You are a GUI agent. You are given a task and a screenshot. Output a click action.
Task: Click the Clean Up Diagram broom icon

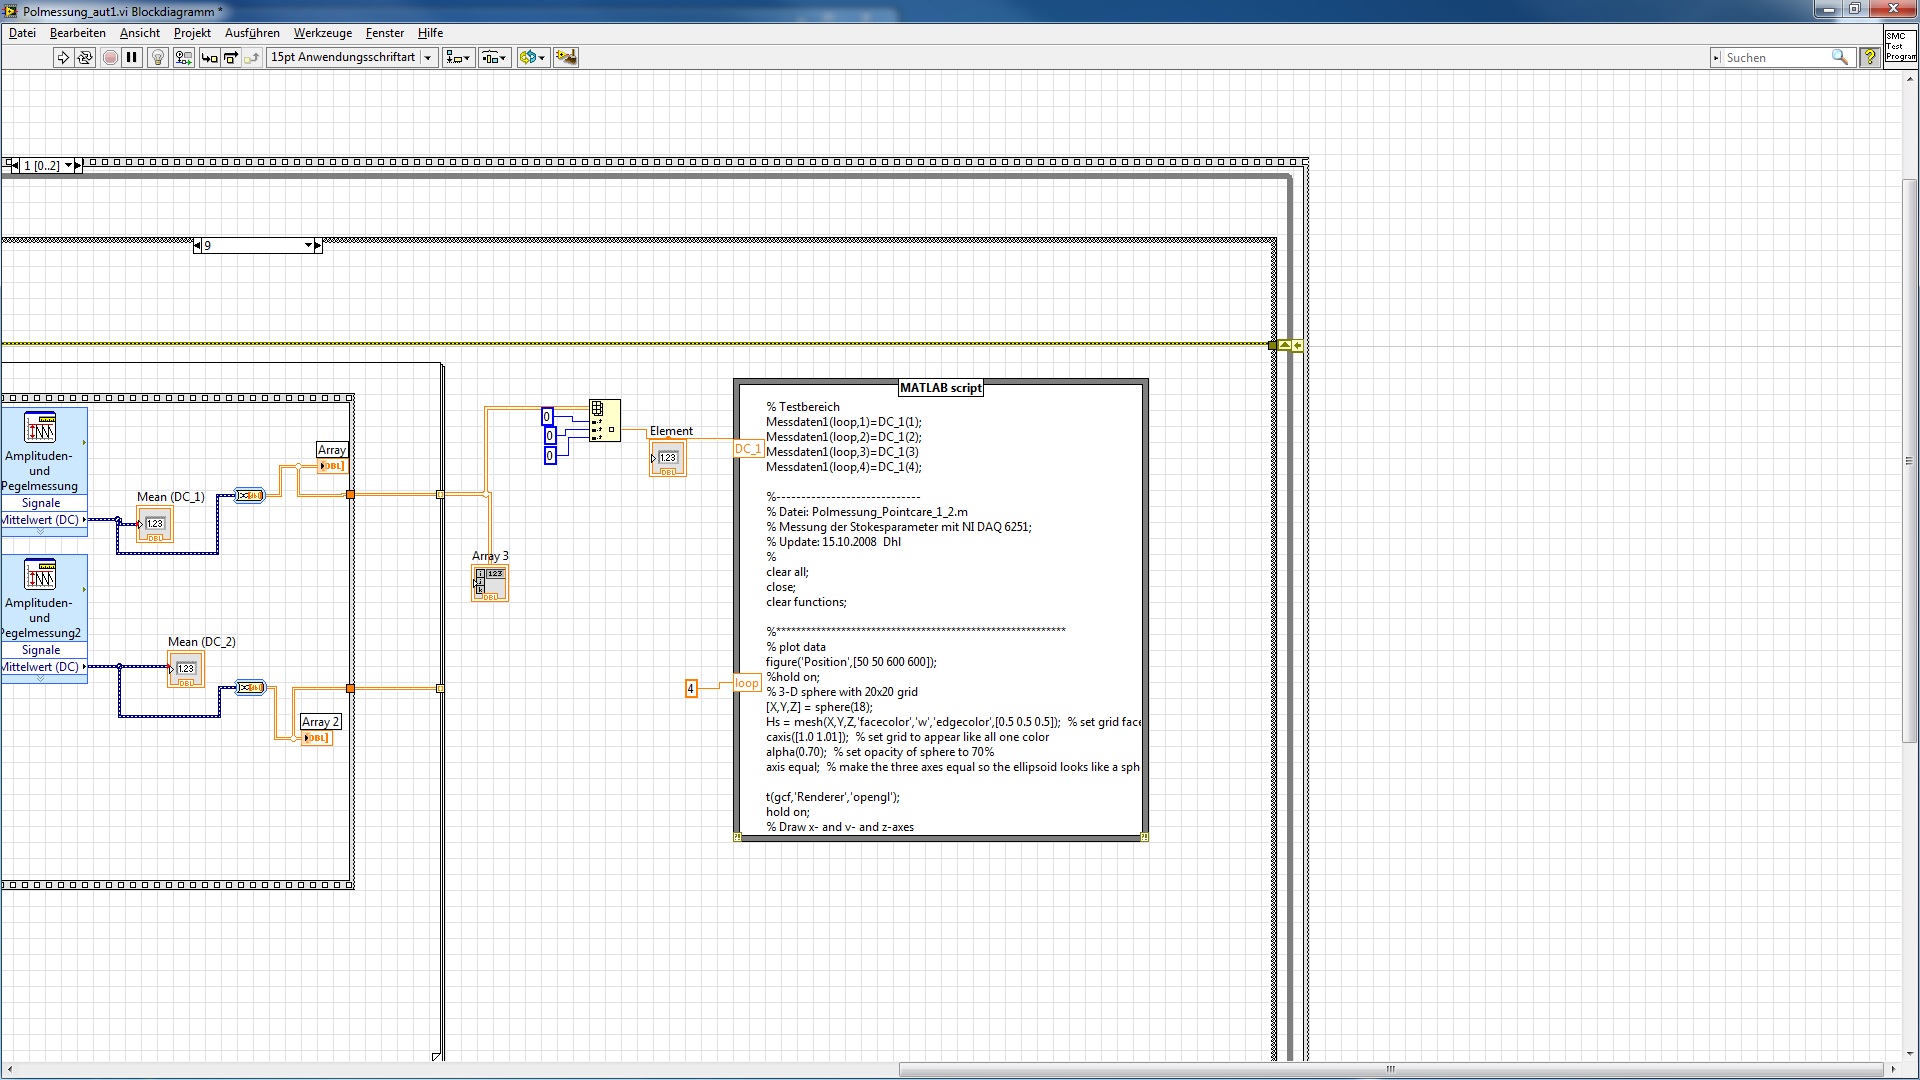click(566, 58)
